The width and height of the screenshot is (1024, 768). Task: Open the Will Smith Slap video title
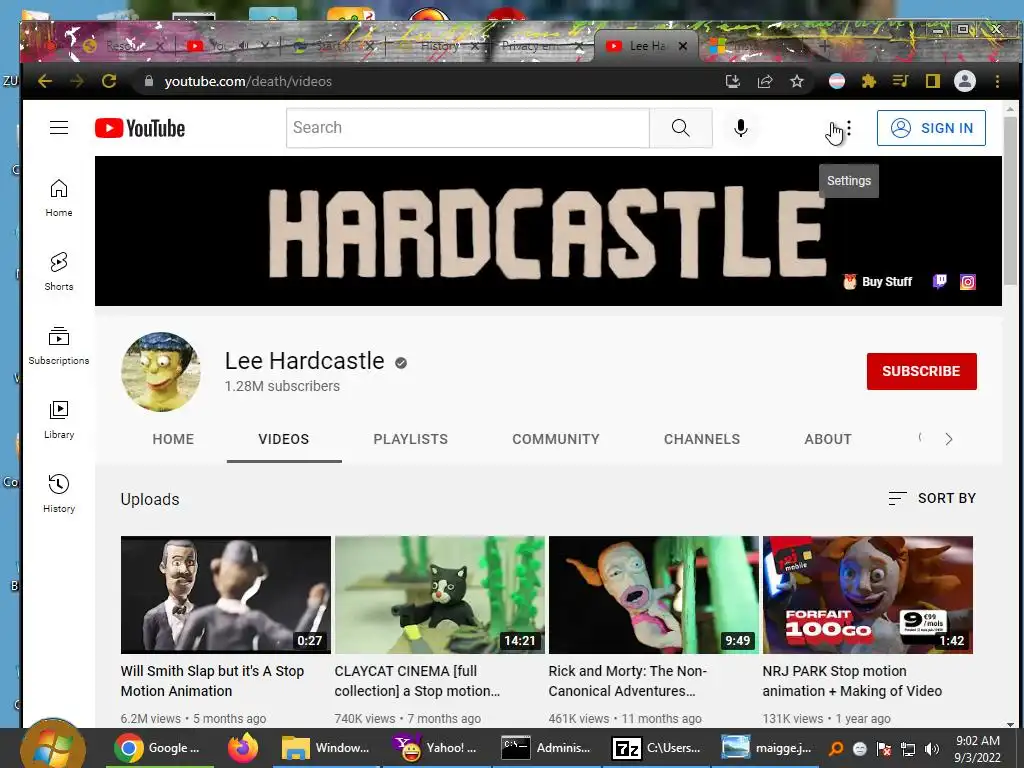click(x=212, y=681)
